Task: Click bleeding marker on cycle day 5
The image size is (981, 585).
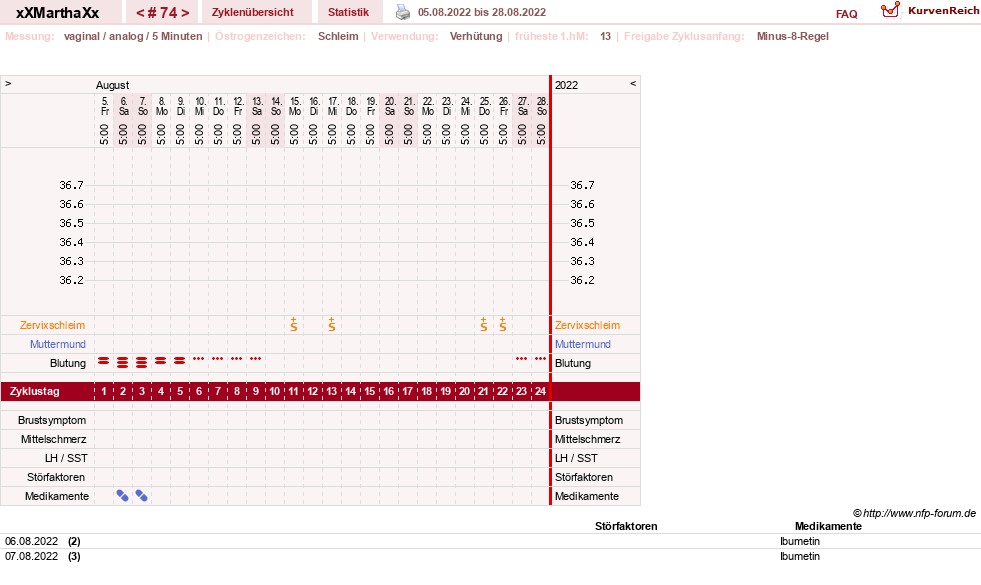Action: click(x=180, y=361)
